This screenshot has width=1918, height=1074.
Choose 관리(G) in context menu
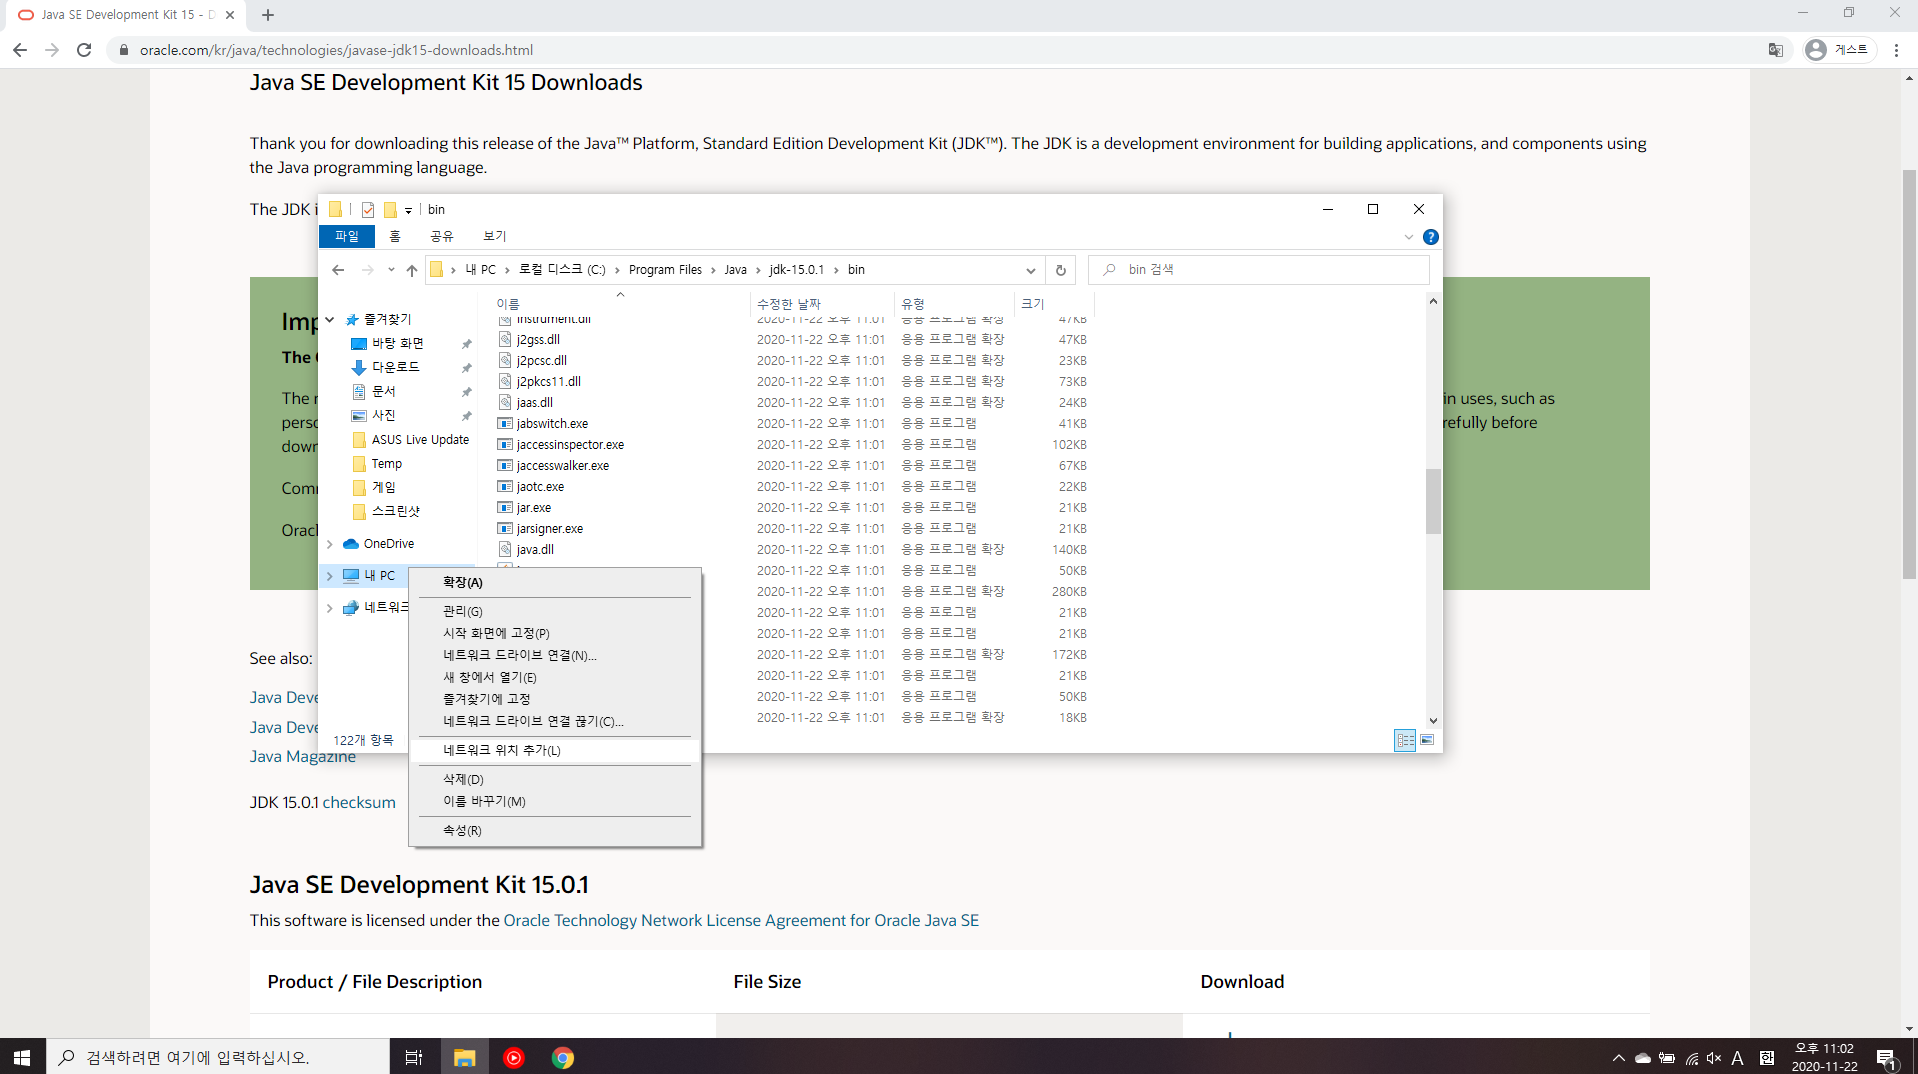tap(555, 611)
